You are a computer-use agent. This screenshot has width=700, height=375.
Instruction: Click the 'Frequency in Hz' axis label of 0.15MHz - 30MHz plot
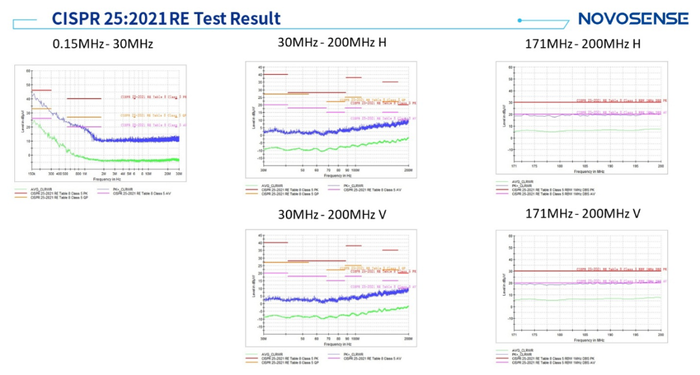pyautogui.click(x=107, y=179)
